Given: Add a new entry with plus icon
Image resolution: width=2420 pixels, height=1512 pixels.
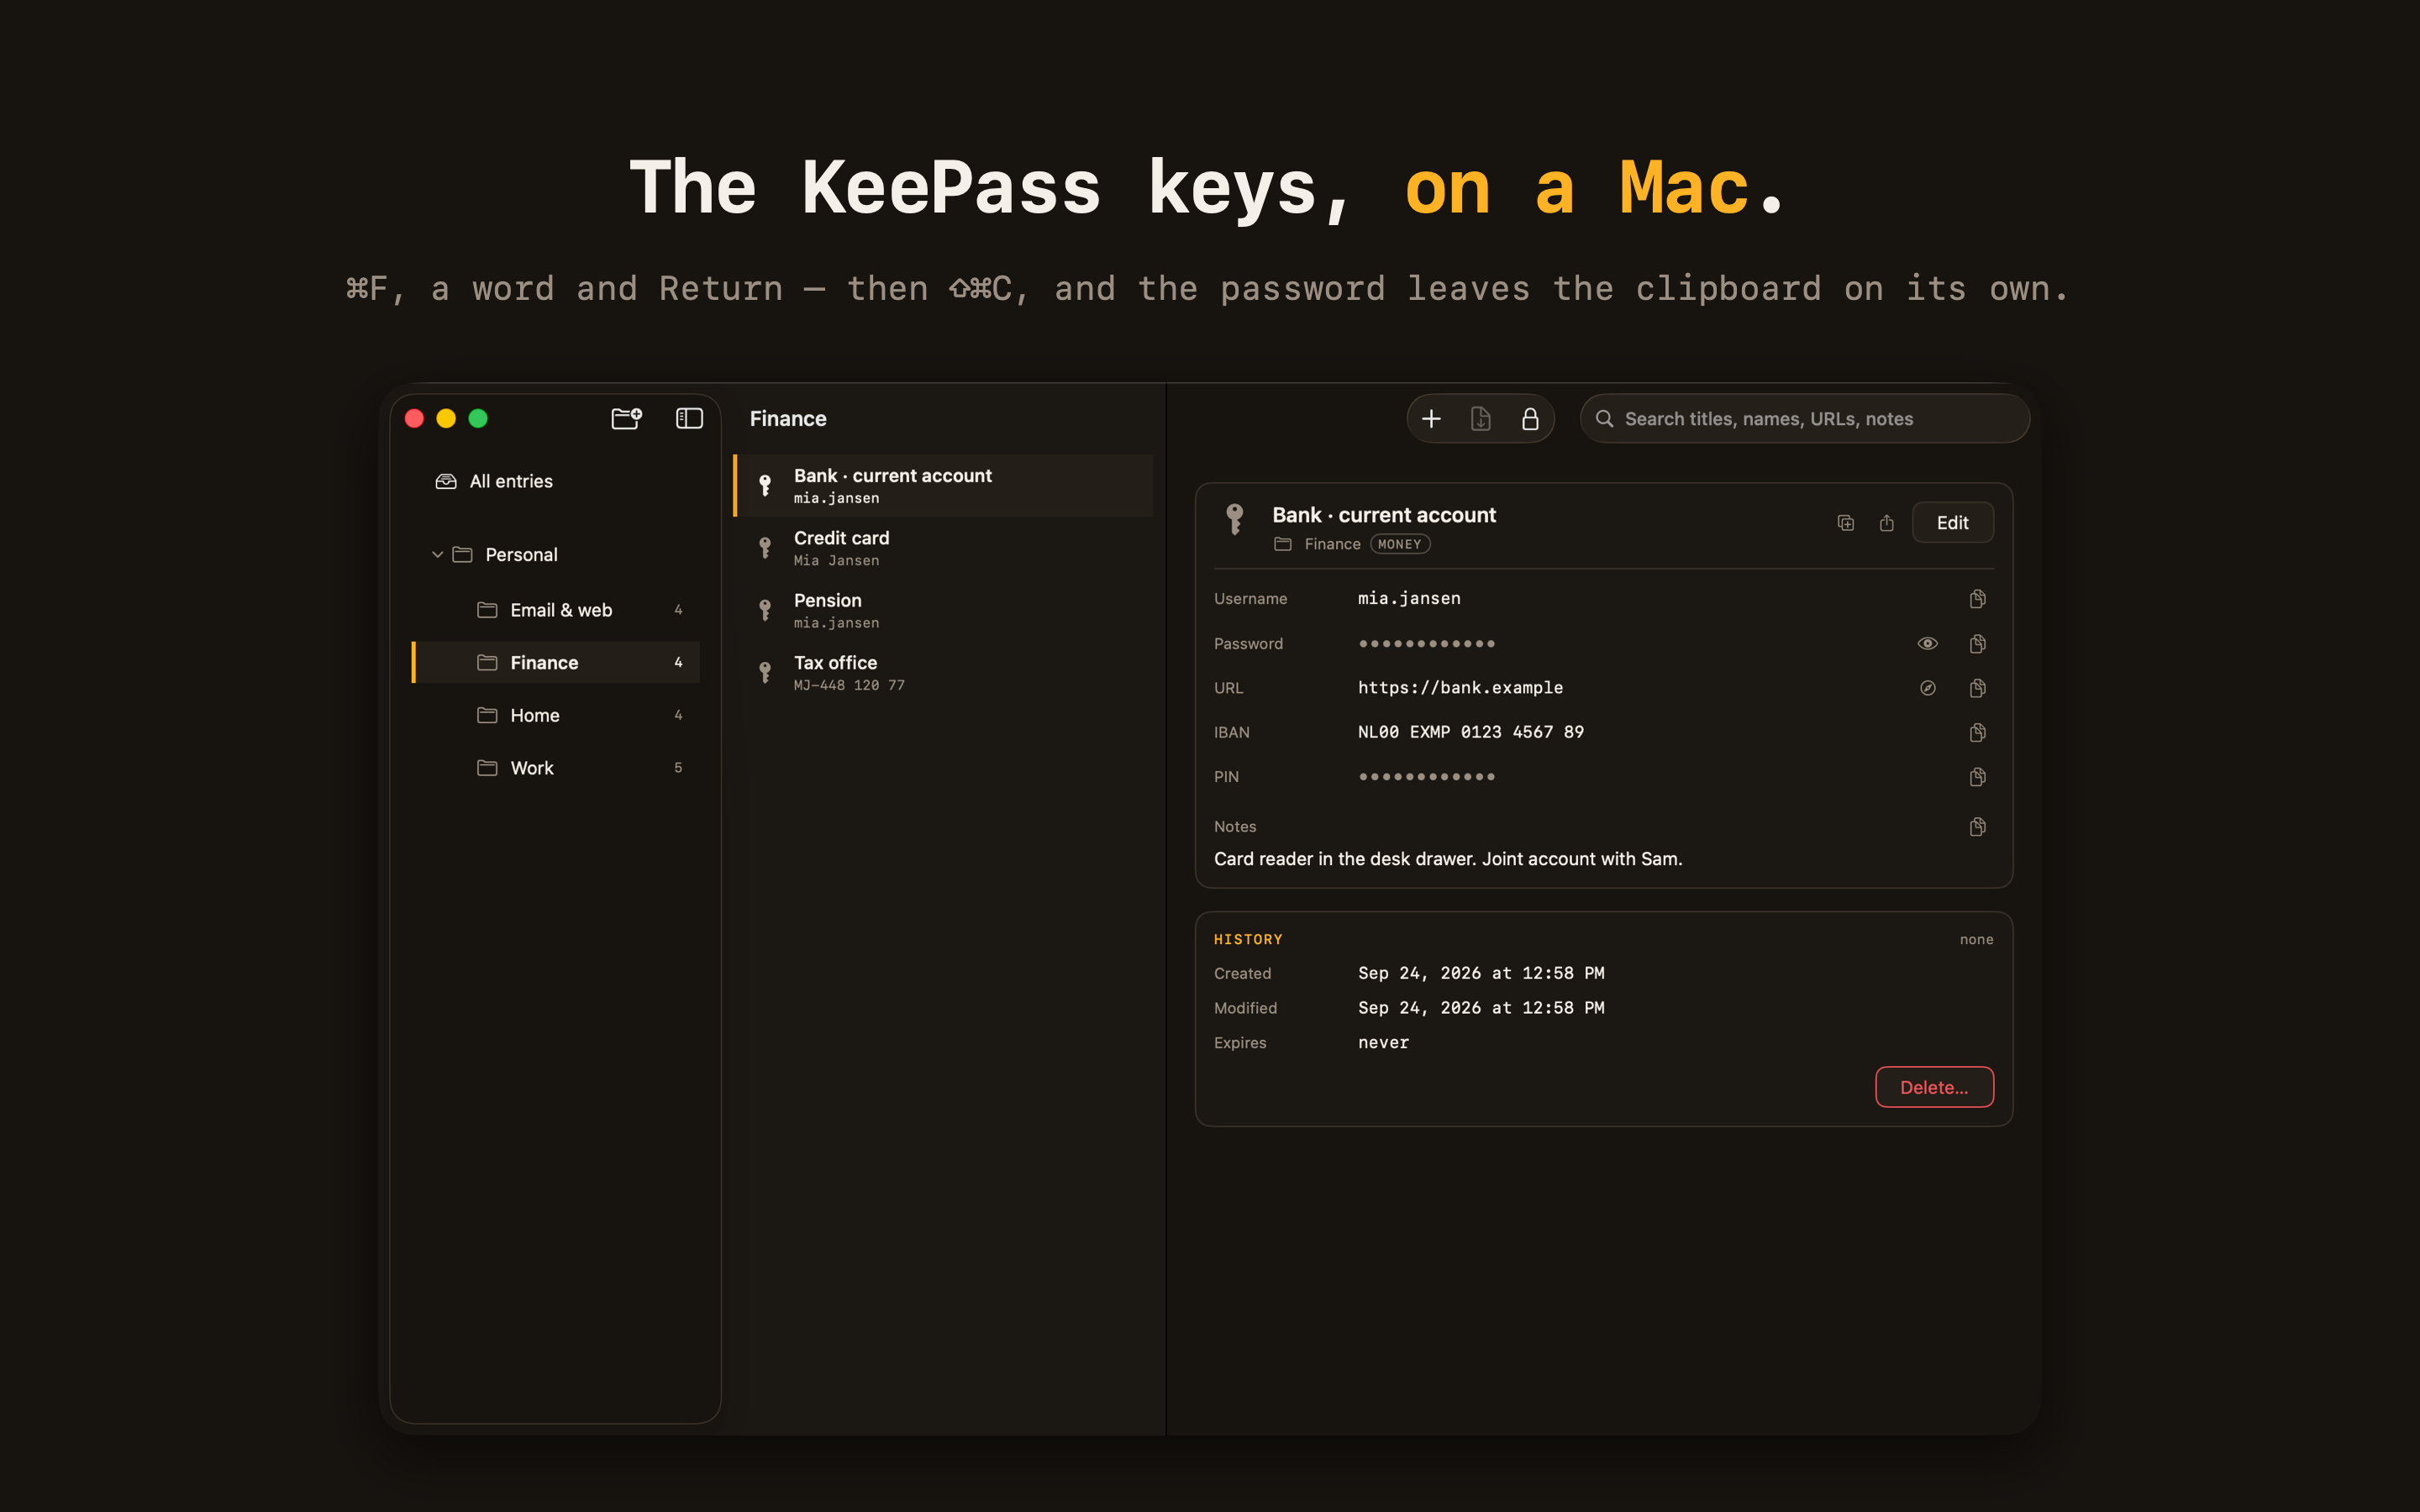Looking at the screenshot, I should coord(1431,418).
